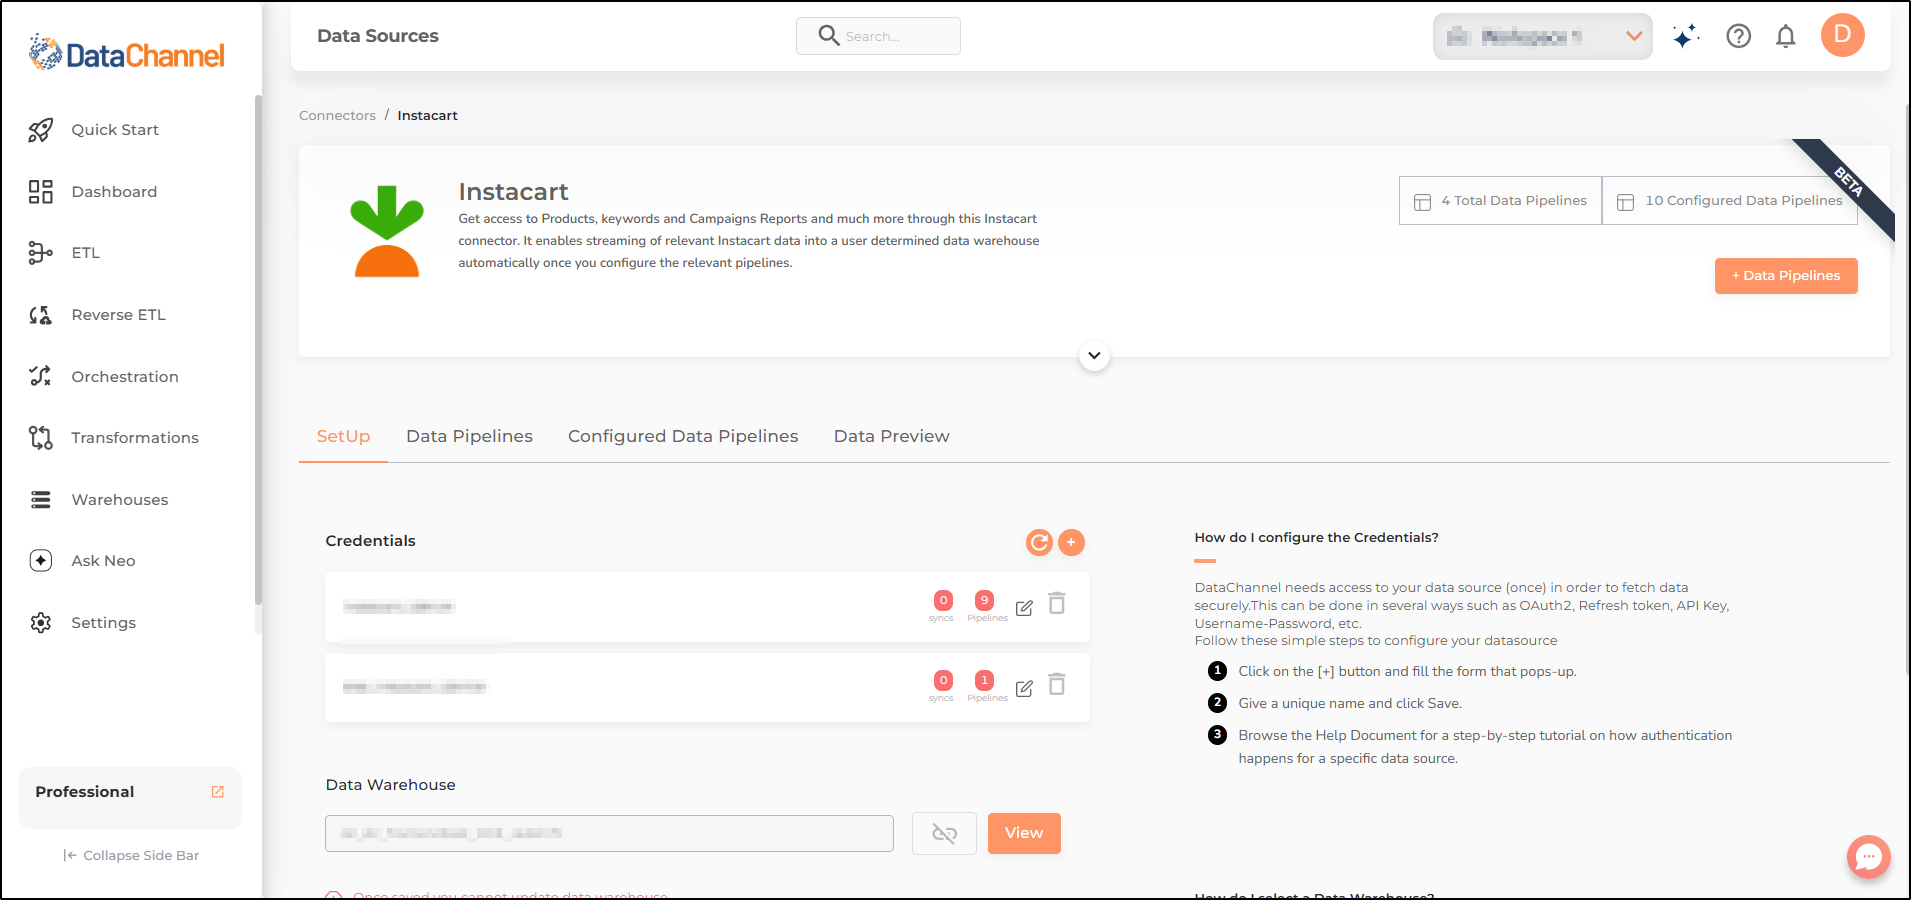Click 'Data Sources' page title
Screen dimensions: 1911x900
click(x=378, y=36)
